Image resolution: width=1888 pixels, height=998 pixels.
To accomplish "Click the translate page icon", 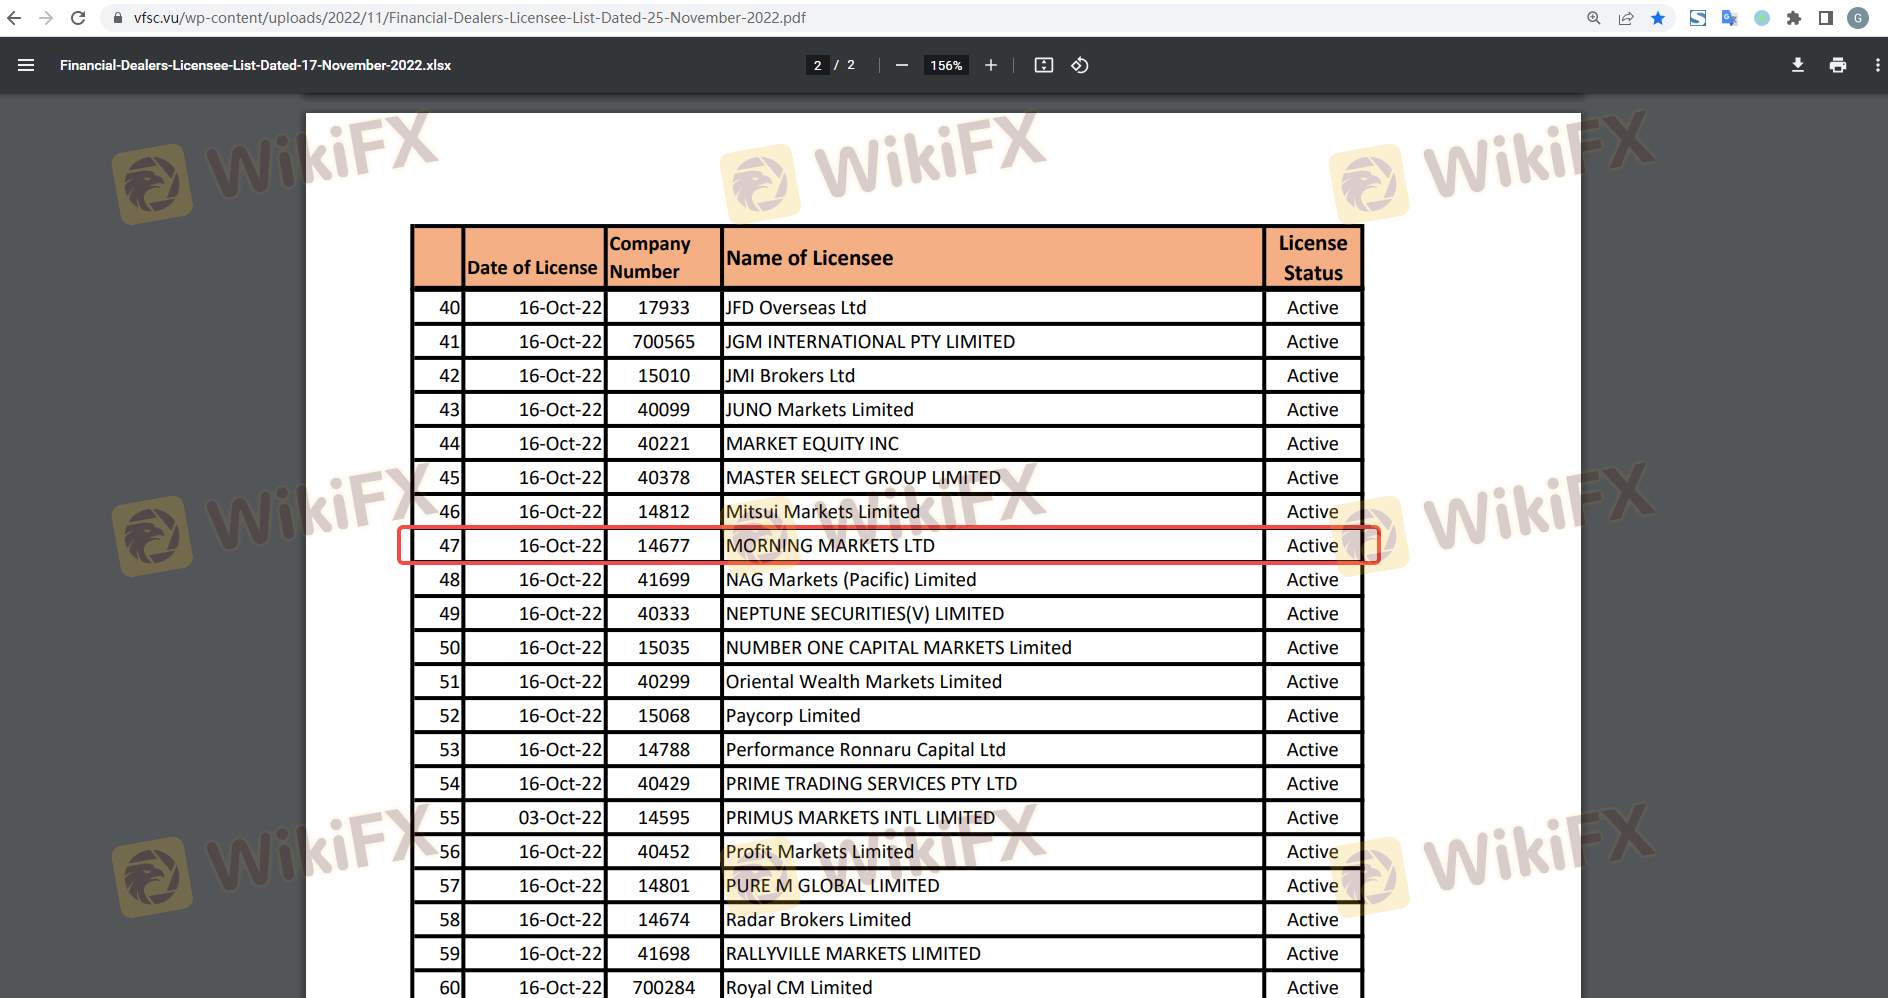I will click(1729, 18).
